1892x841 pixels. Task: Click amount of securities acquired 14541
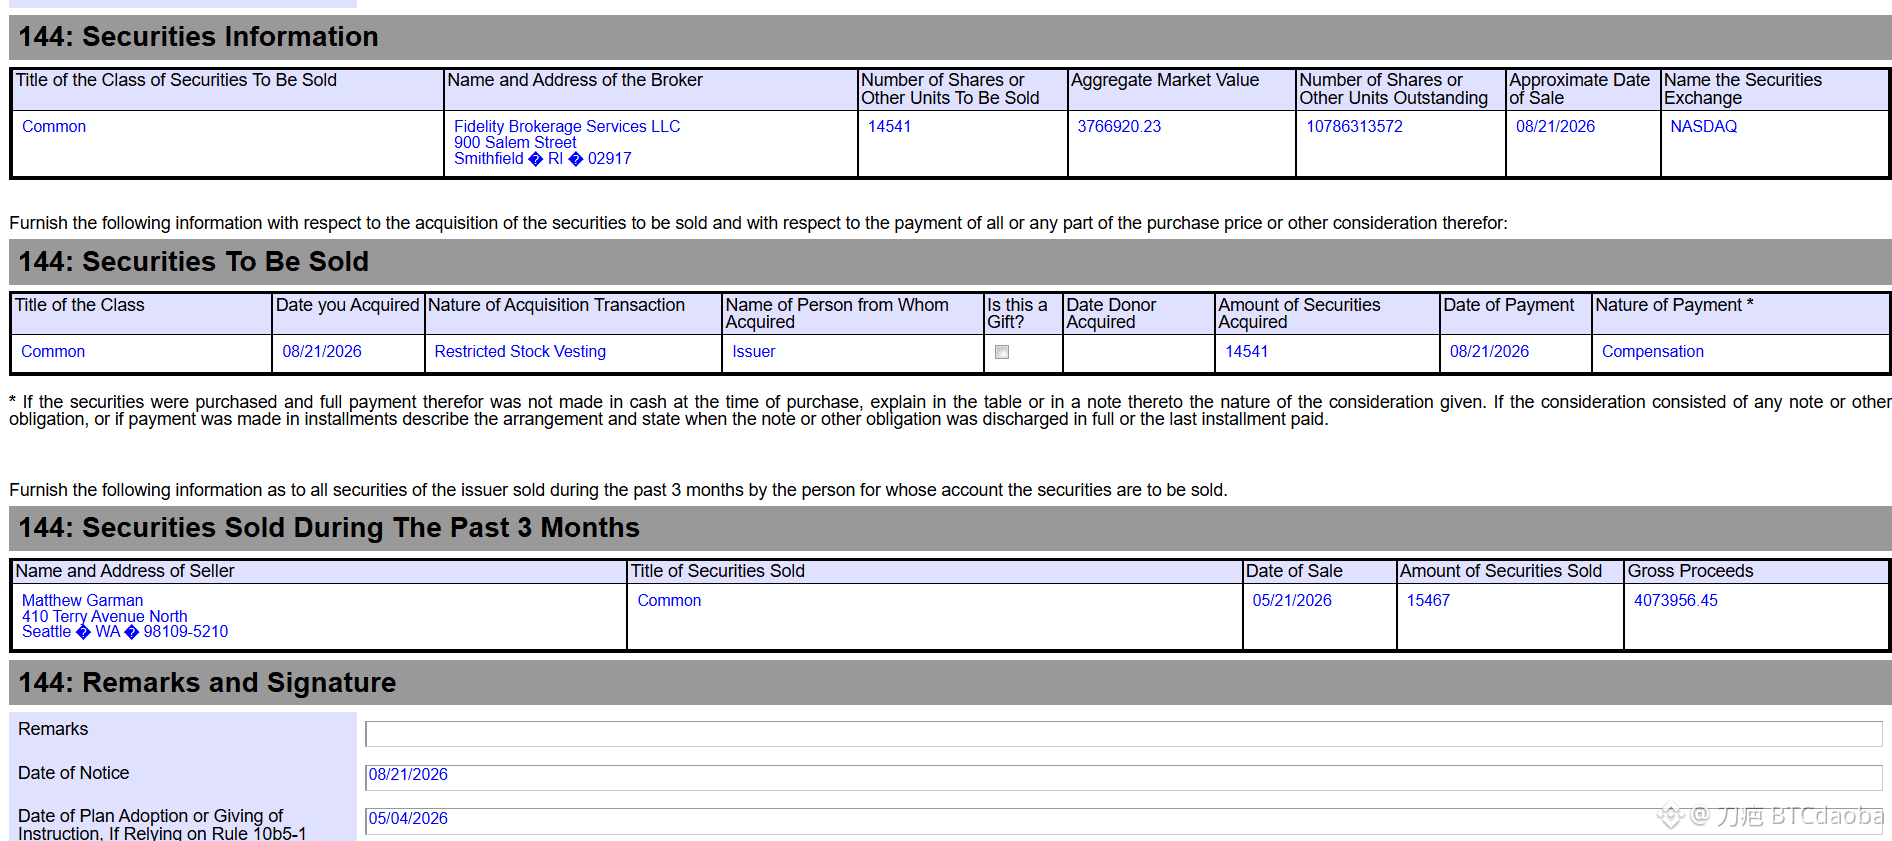(1246, 352)
